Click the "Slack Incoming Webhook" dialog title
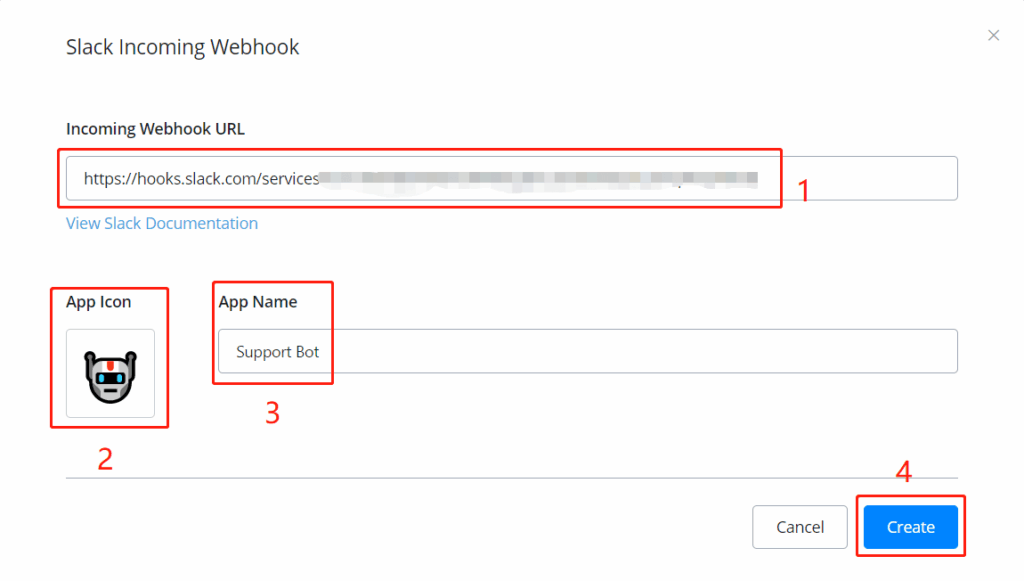 pyautogui.click(x=182, y=47)
